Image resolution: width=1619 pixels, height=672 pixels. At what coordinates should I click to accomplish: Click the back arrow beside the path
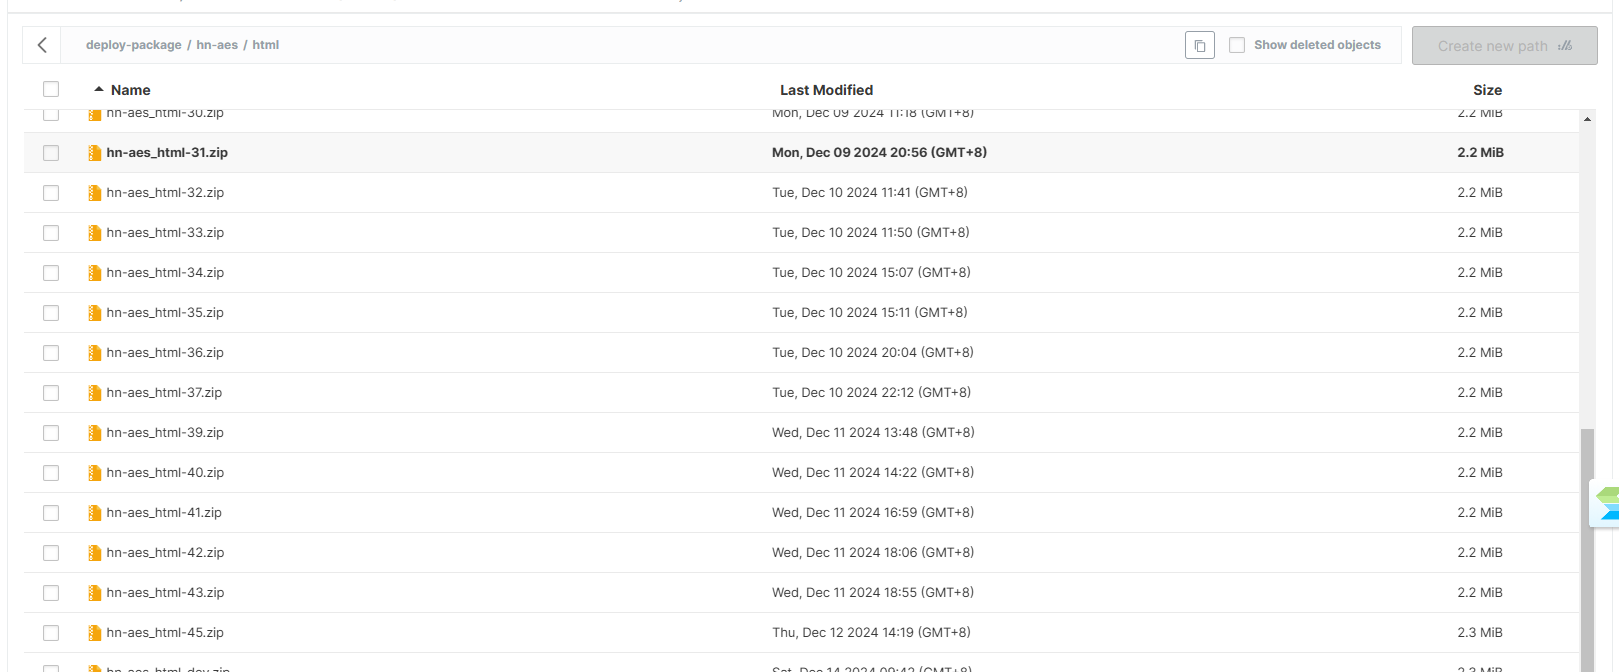coord(42,45)
